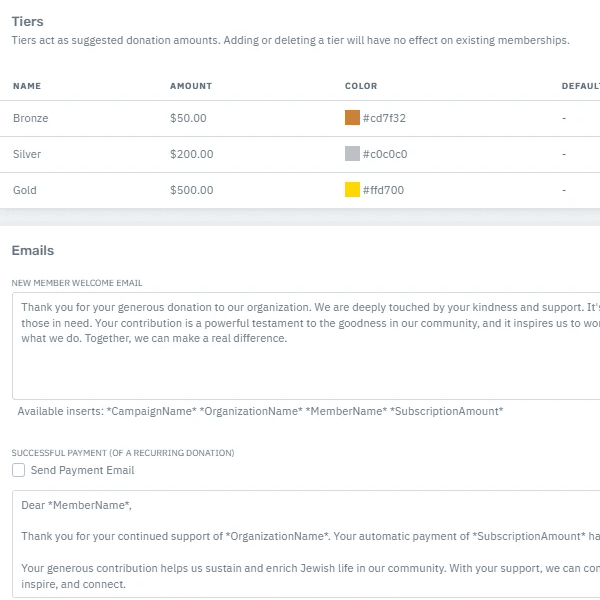The height and width of the screenshot is (600, 600).
Task: Select the Gold tier row name
Action: click(x=25, y=190)
